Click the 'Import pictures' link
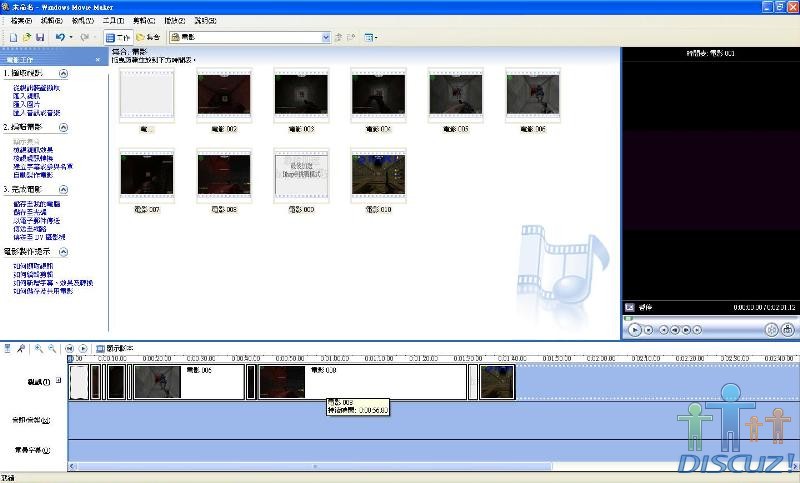The width and height of the screenshot is (800, 483). (27, 104)
